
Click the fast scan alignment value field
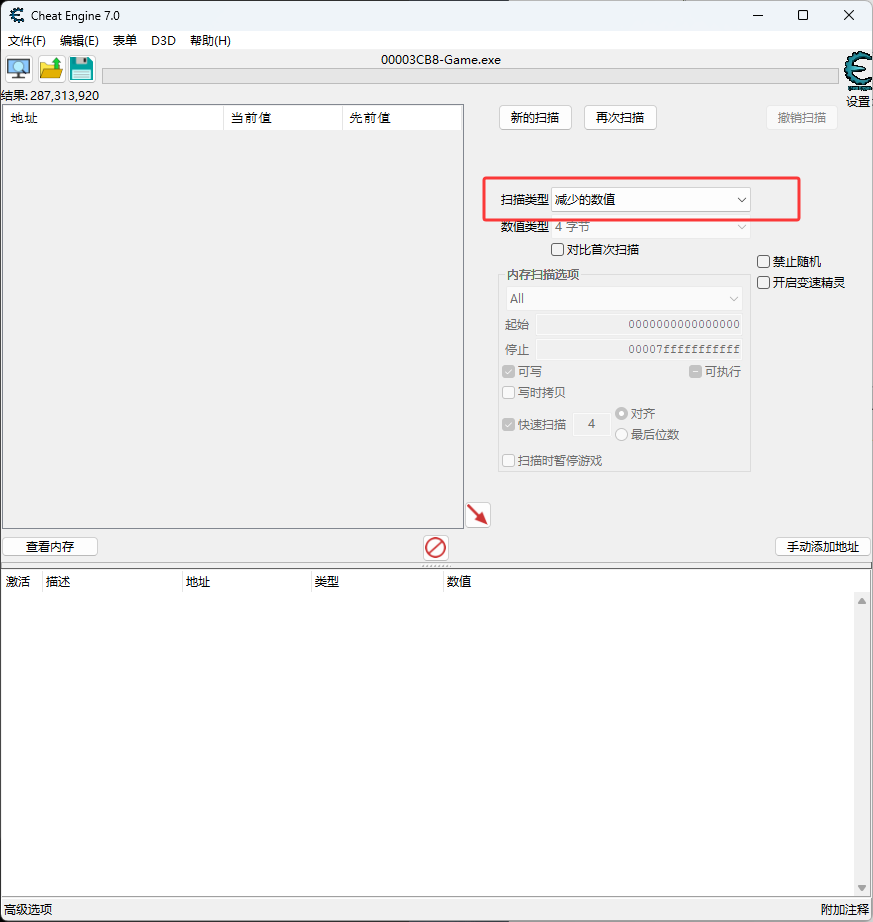[x=591, y=424]
